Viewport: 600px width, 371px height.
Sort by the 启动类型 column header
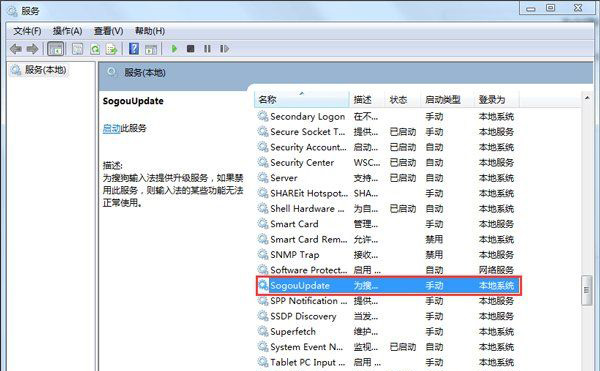pos(447,99)
